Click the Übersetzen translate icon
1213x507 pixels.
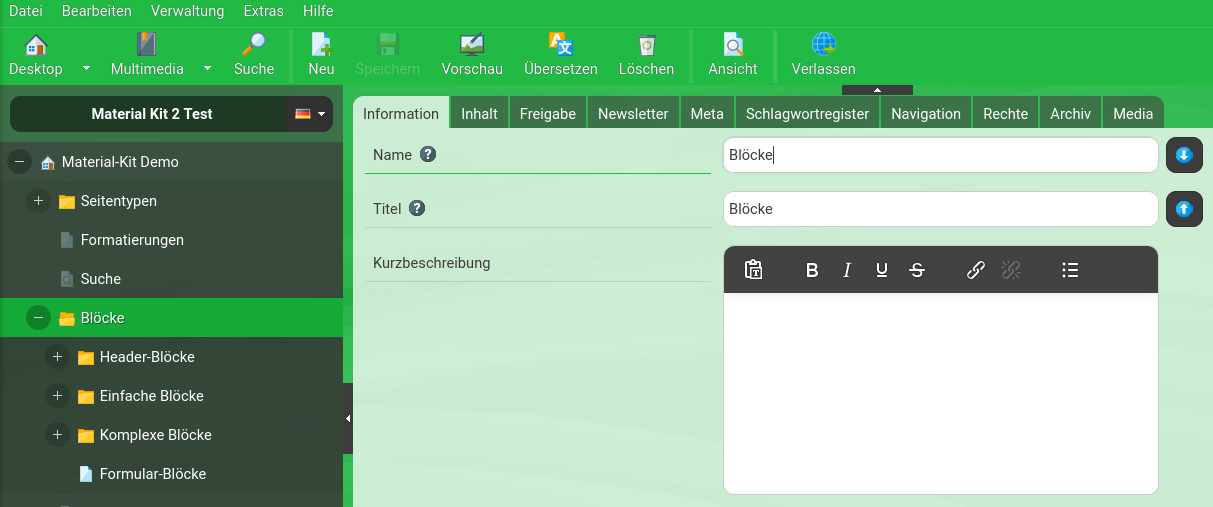coord(560,46)
